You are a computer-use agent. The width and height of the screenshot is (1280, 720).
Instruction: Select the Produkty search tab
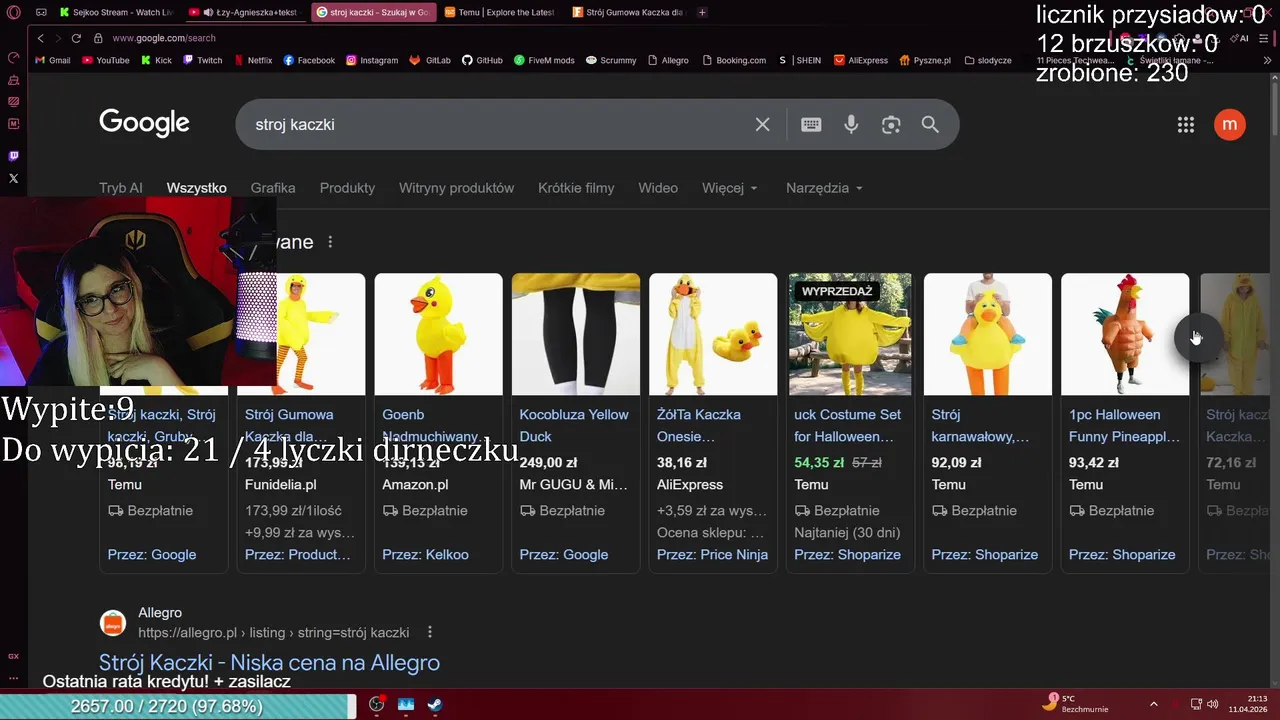(x=347, y=188)
